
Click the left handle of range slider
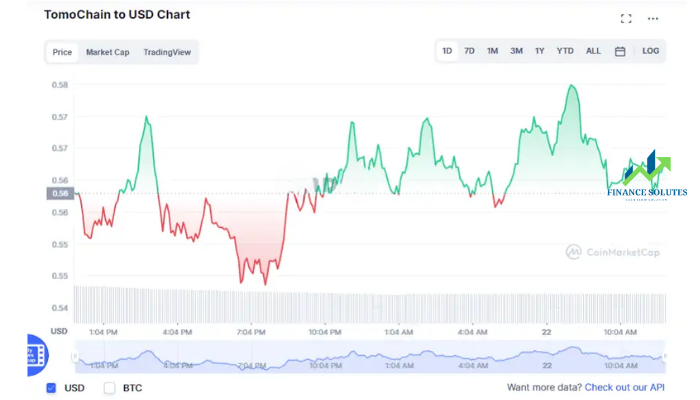point(75,356)
